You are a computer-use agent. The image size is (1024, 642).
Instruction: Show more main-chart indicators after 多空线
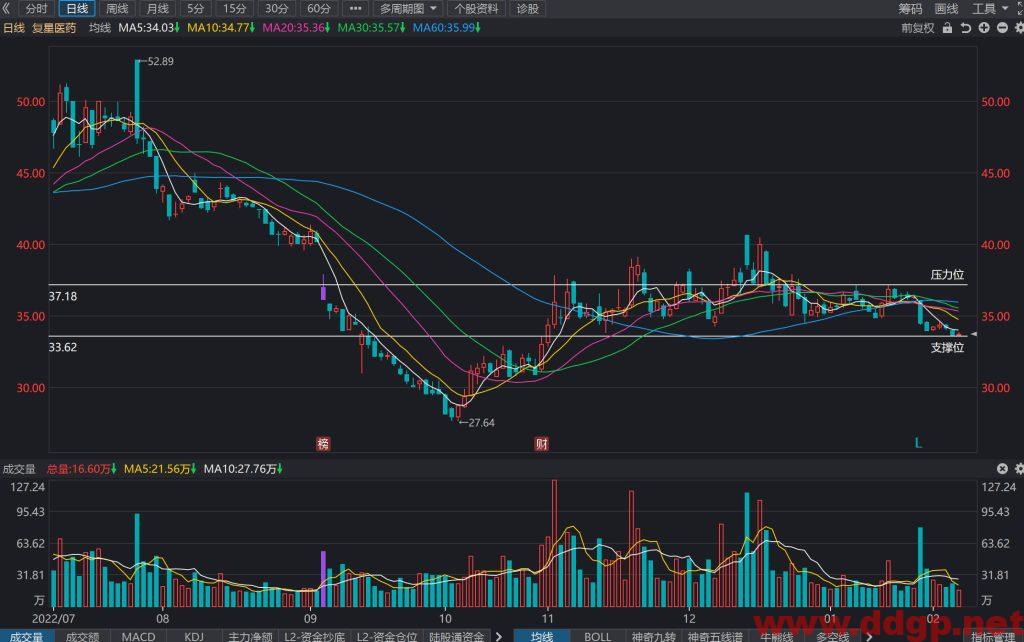[x=869, y=636]
